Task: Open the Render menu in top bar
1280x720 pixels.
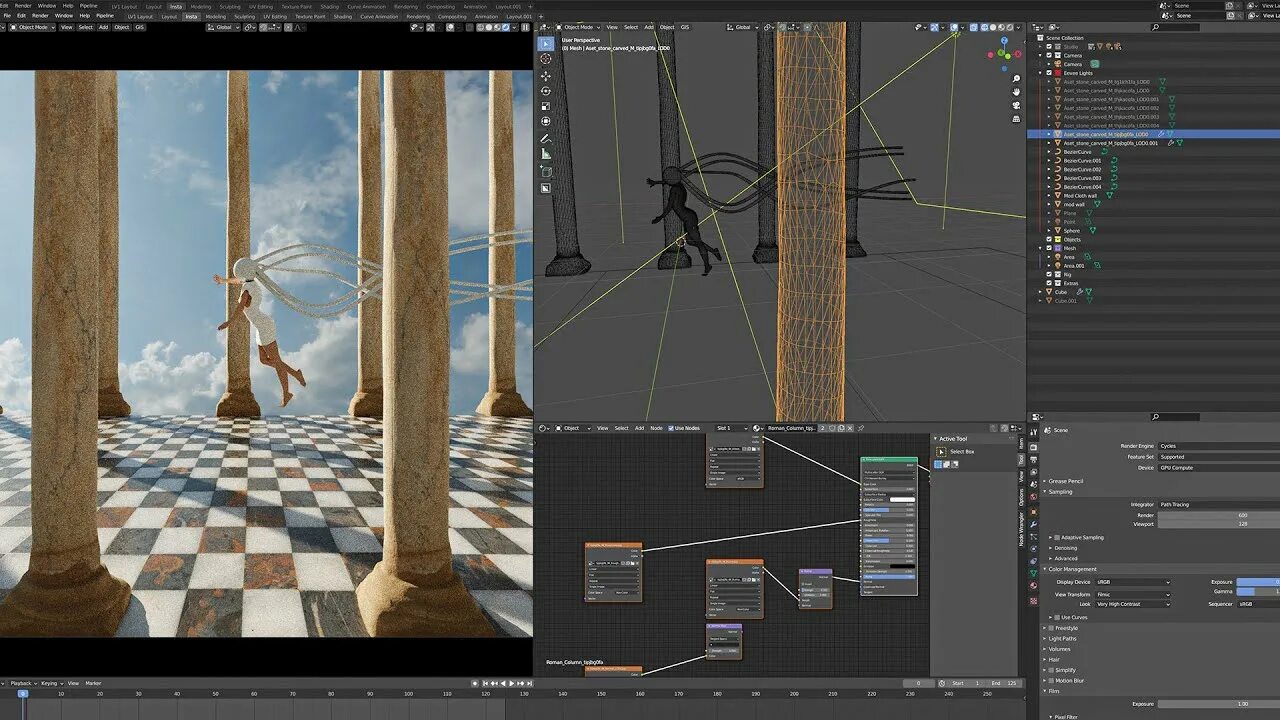Action: click(x=40, y=16)
